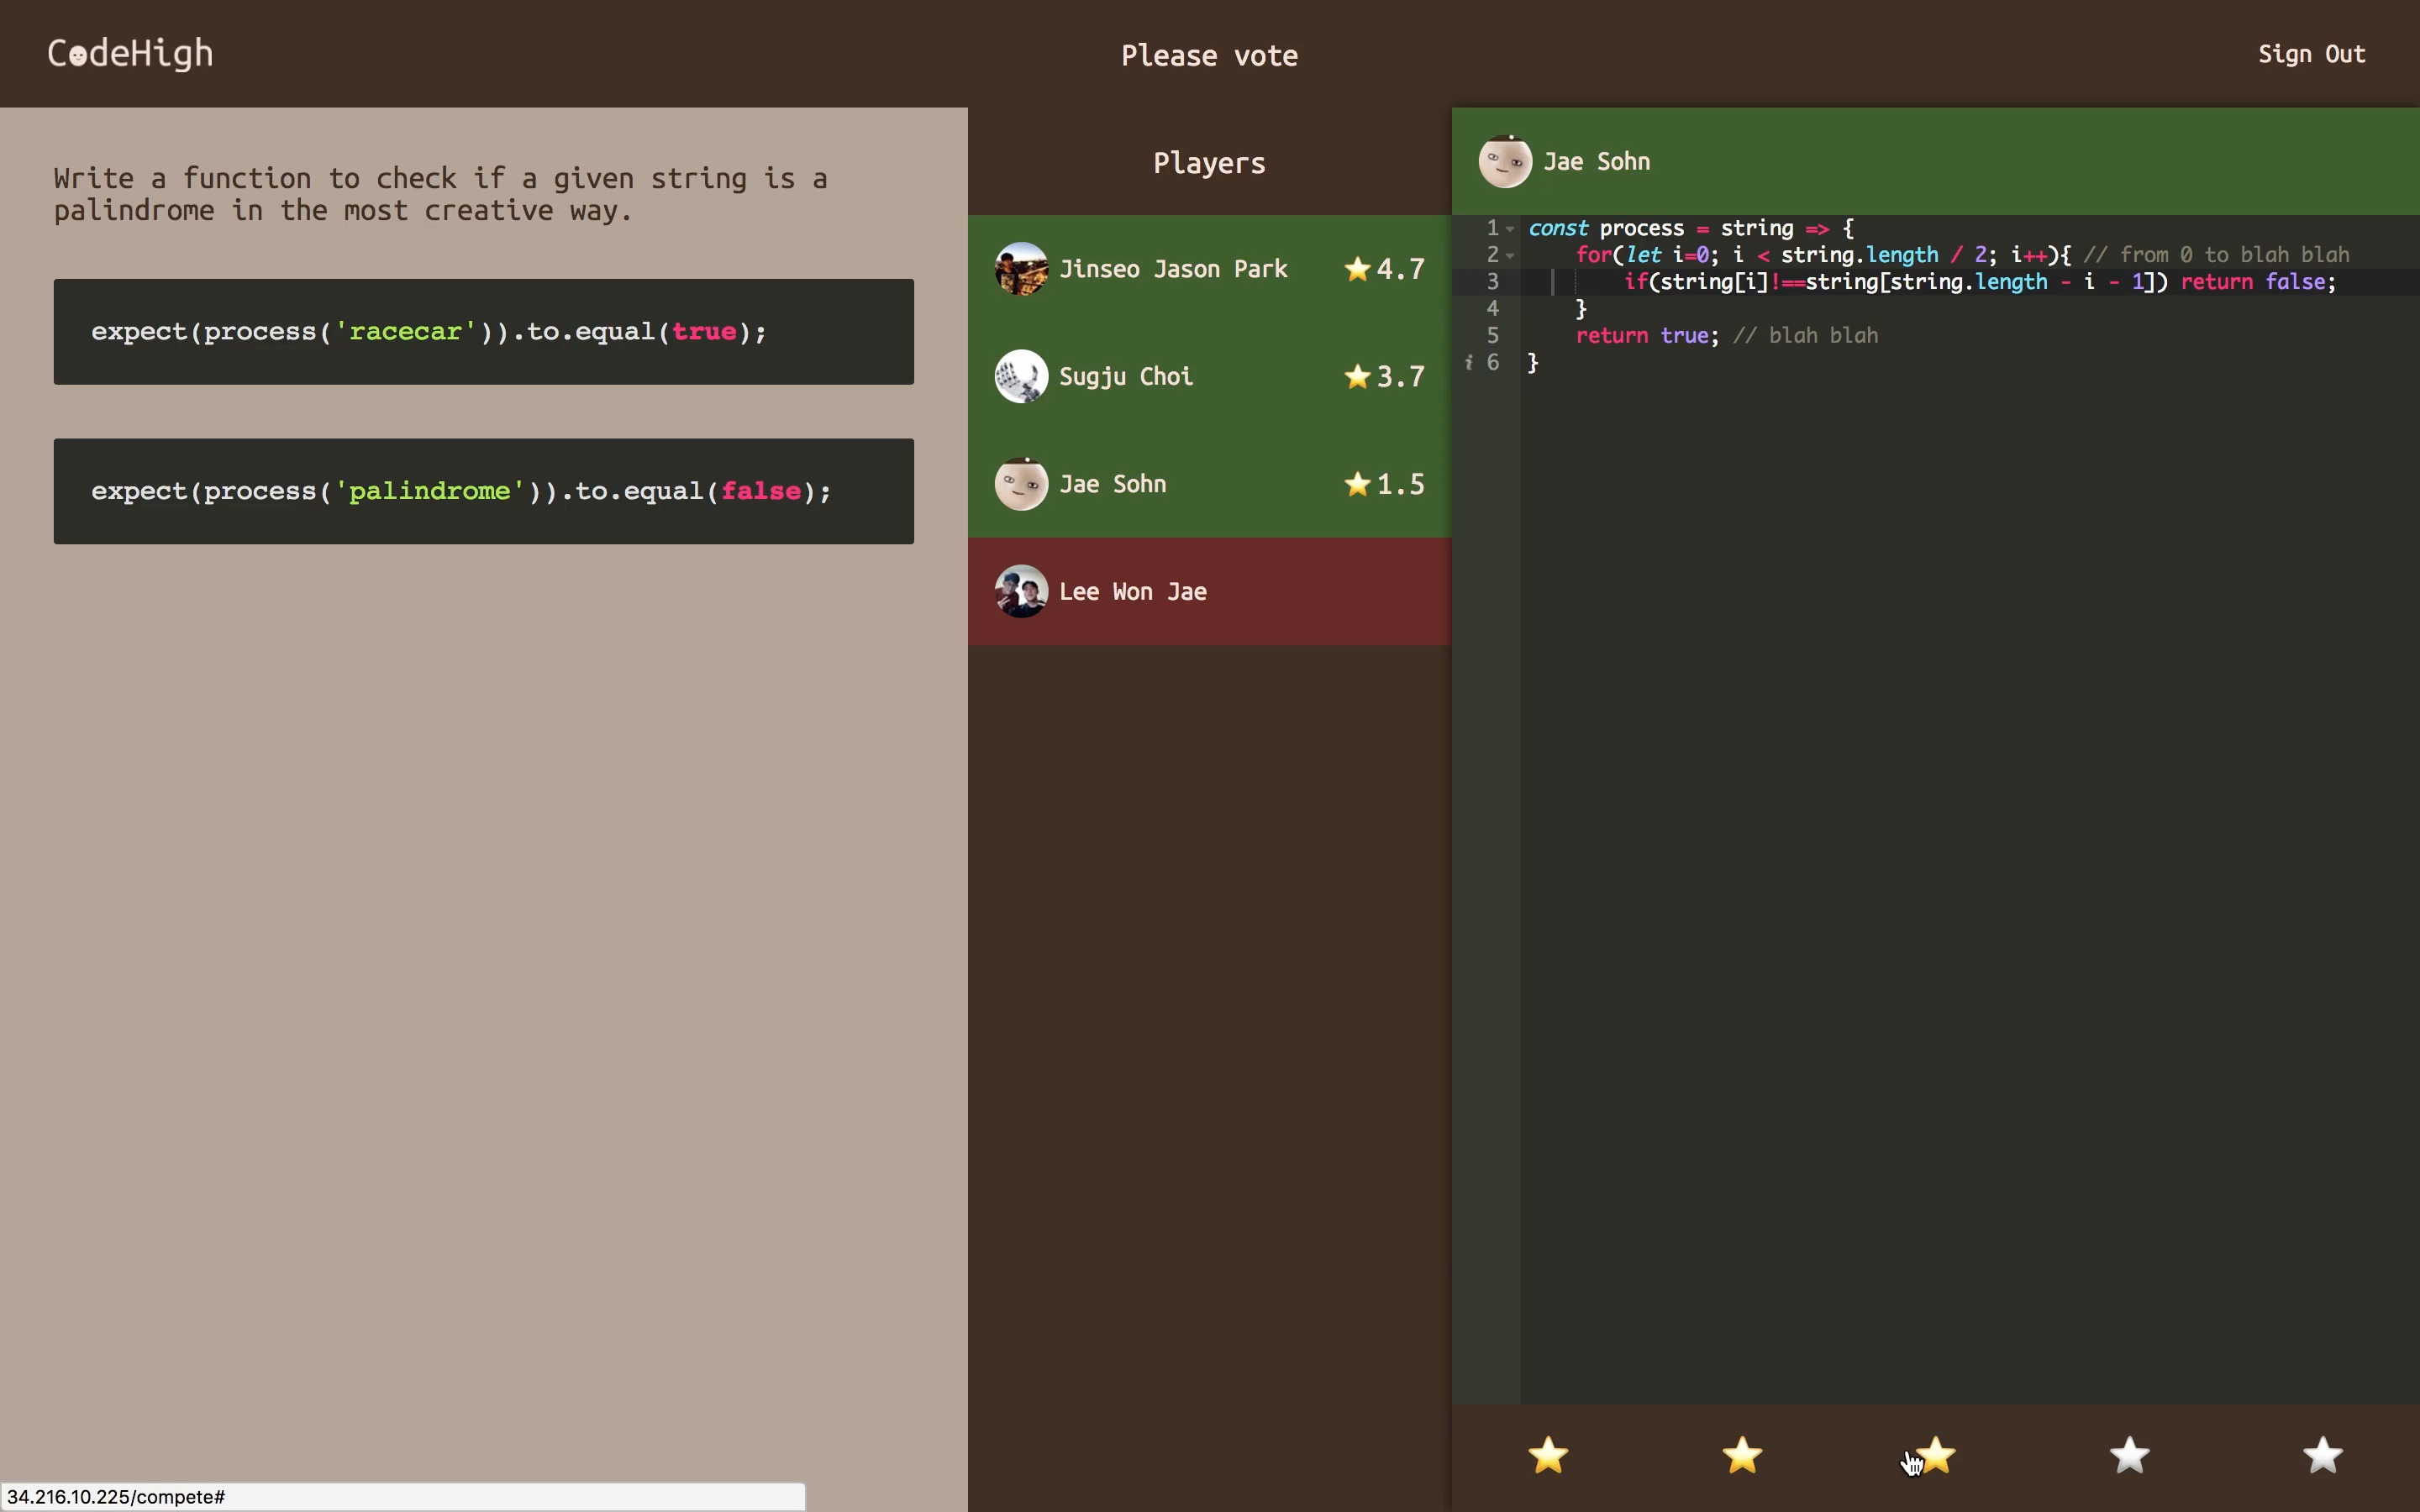Collapse the code fold on line 1

[1510, 229]
